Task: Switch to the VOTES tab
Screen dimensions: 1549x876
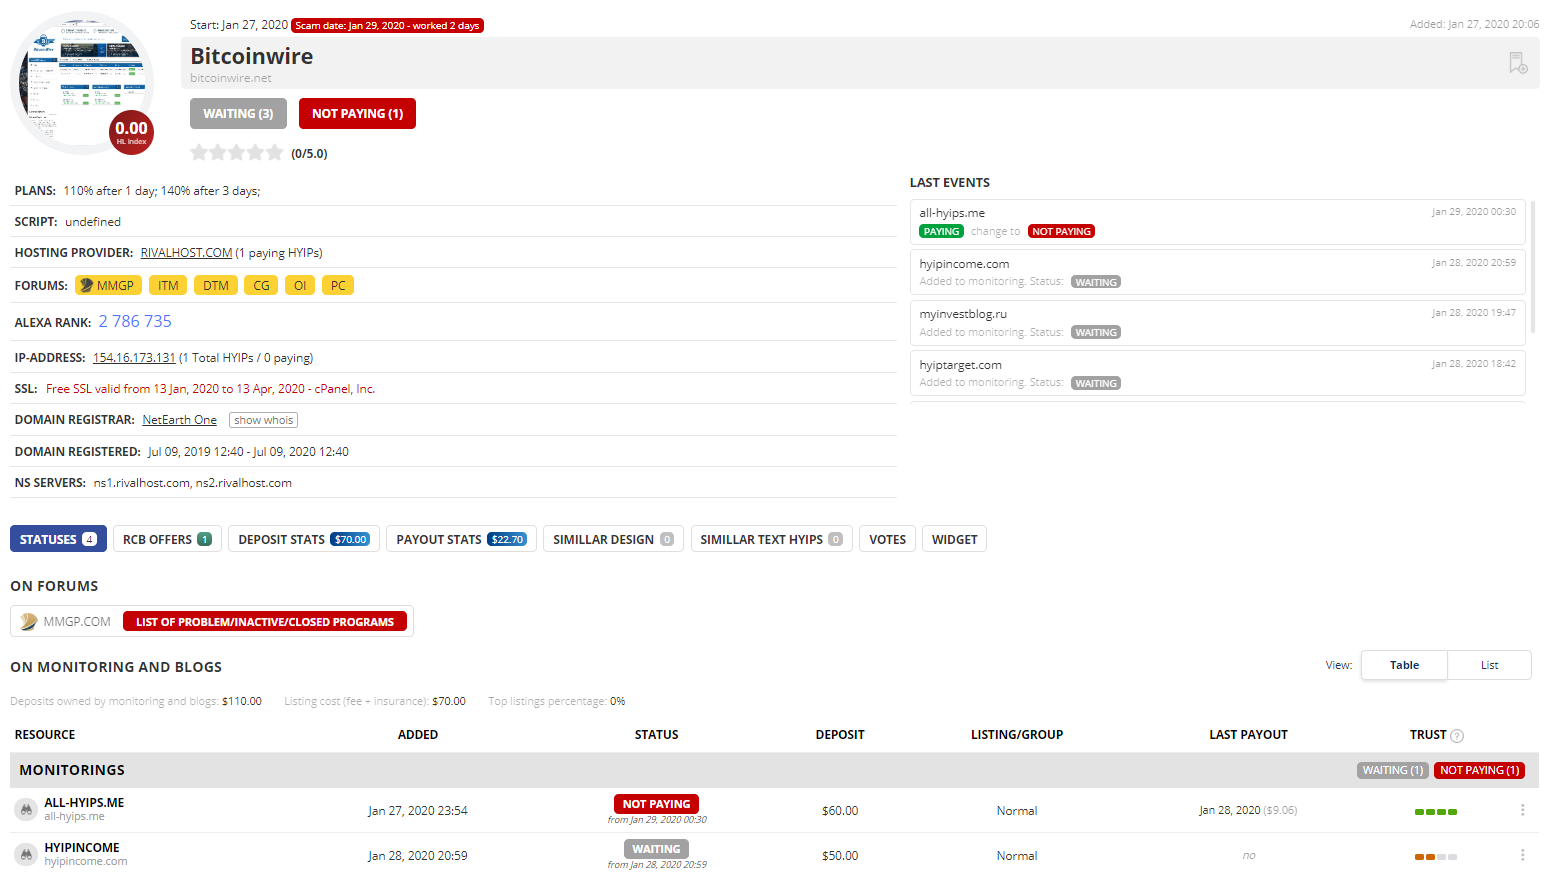Action: click(x=887, y=539)
